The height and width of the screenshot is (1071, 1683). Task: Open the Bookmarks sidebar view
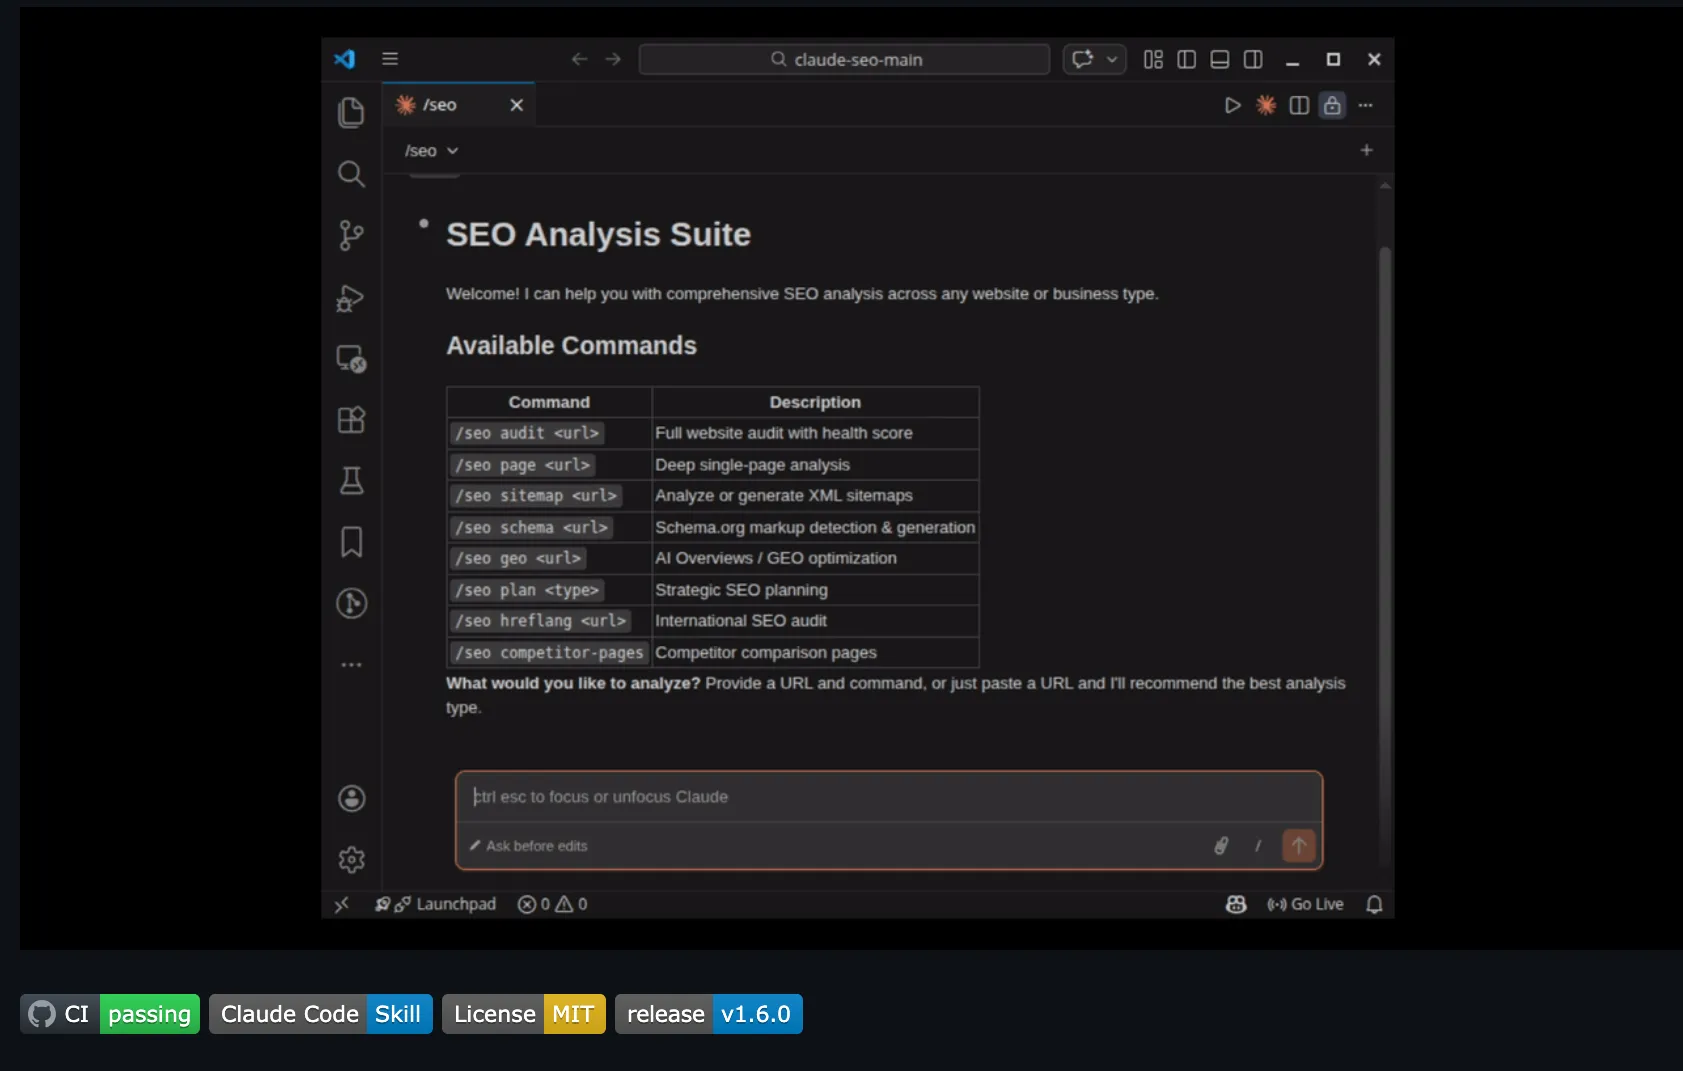click(x=351, y=542)
